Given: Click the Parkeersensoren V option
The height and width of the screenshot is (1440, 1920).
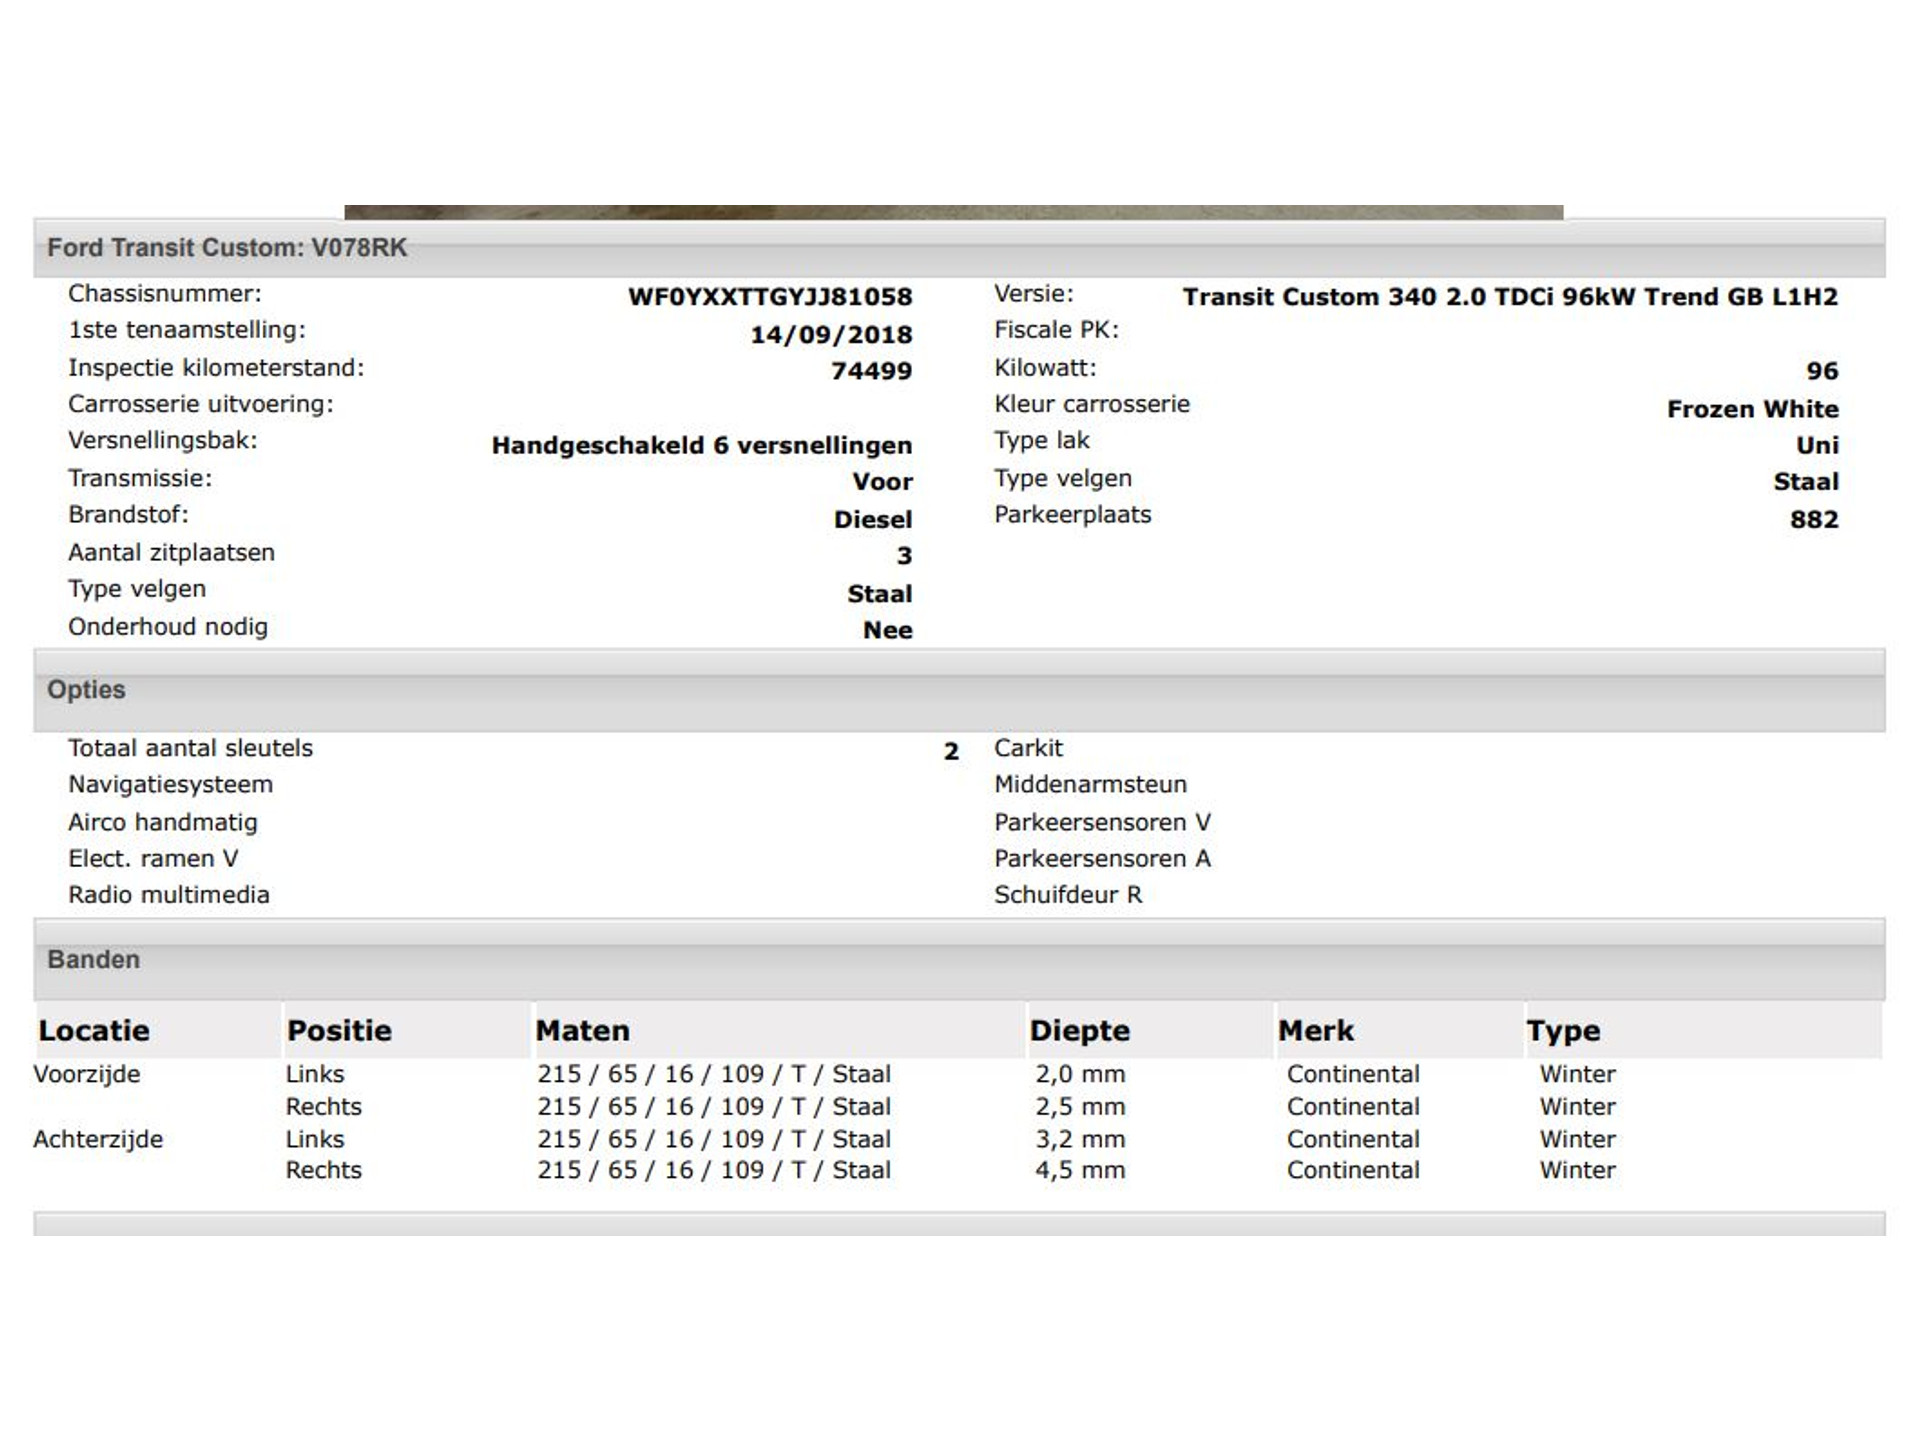Looking at the screenshot, I should pos(1101,822).
